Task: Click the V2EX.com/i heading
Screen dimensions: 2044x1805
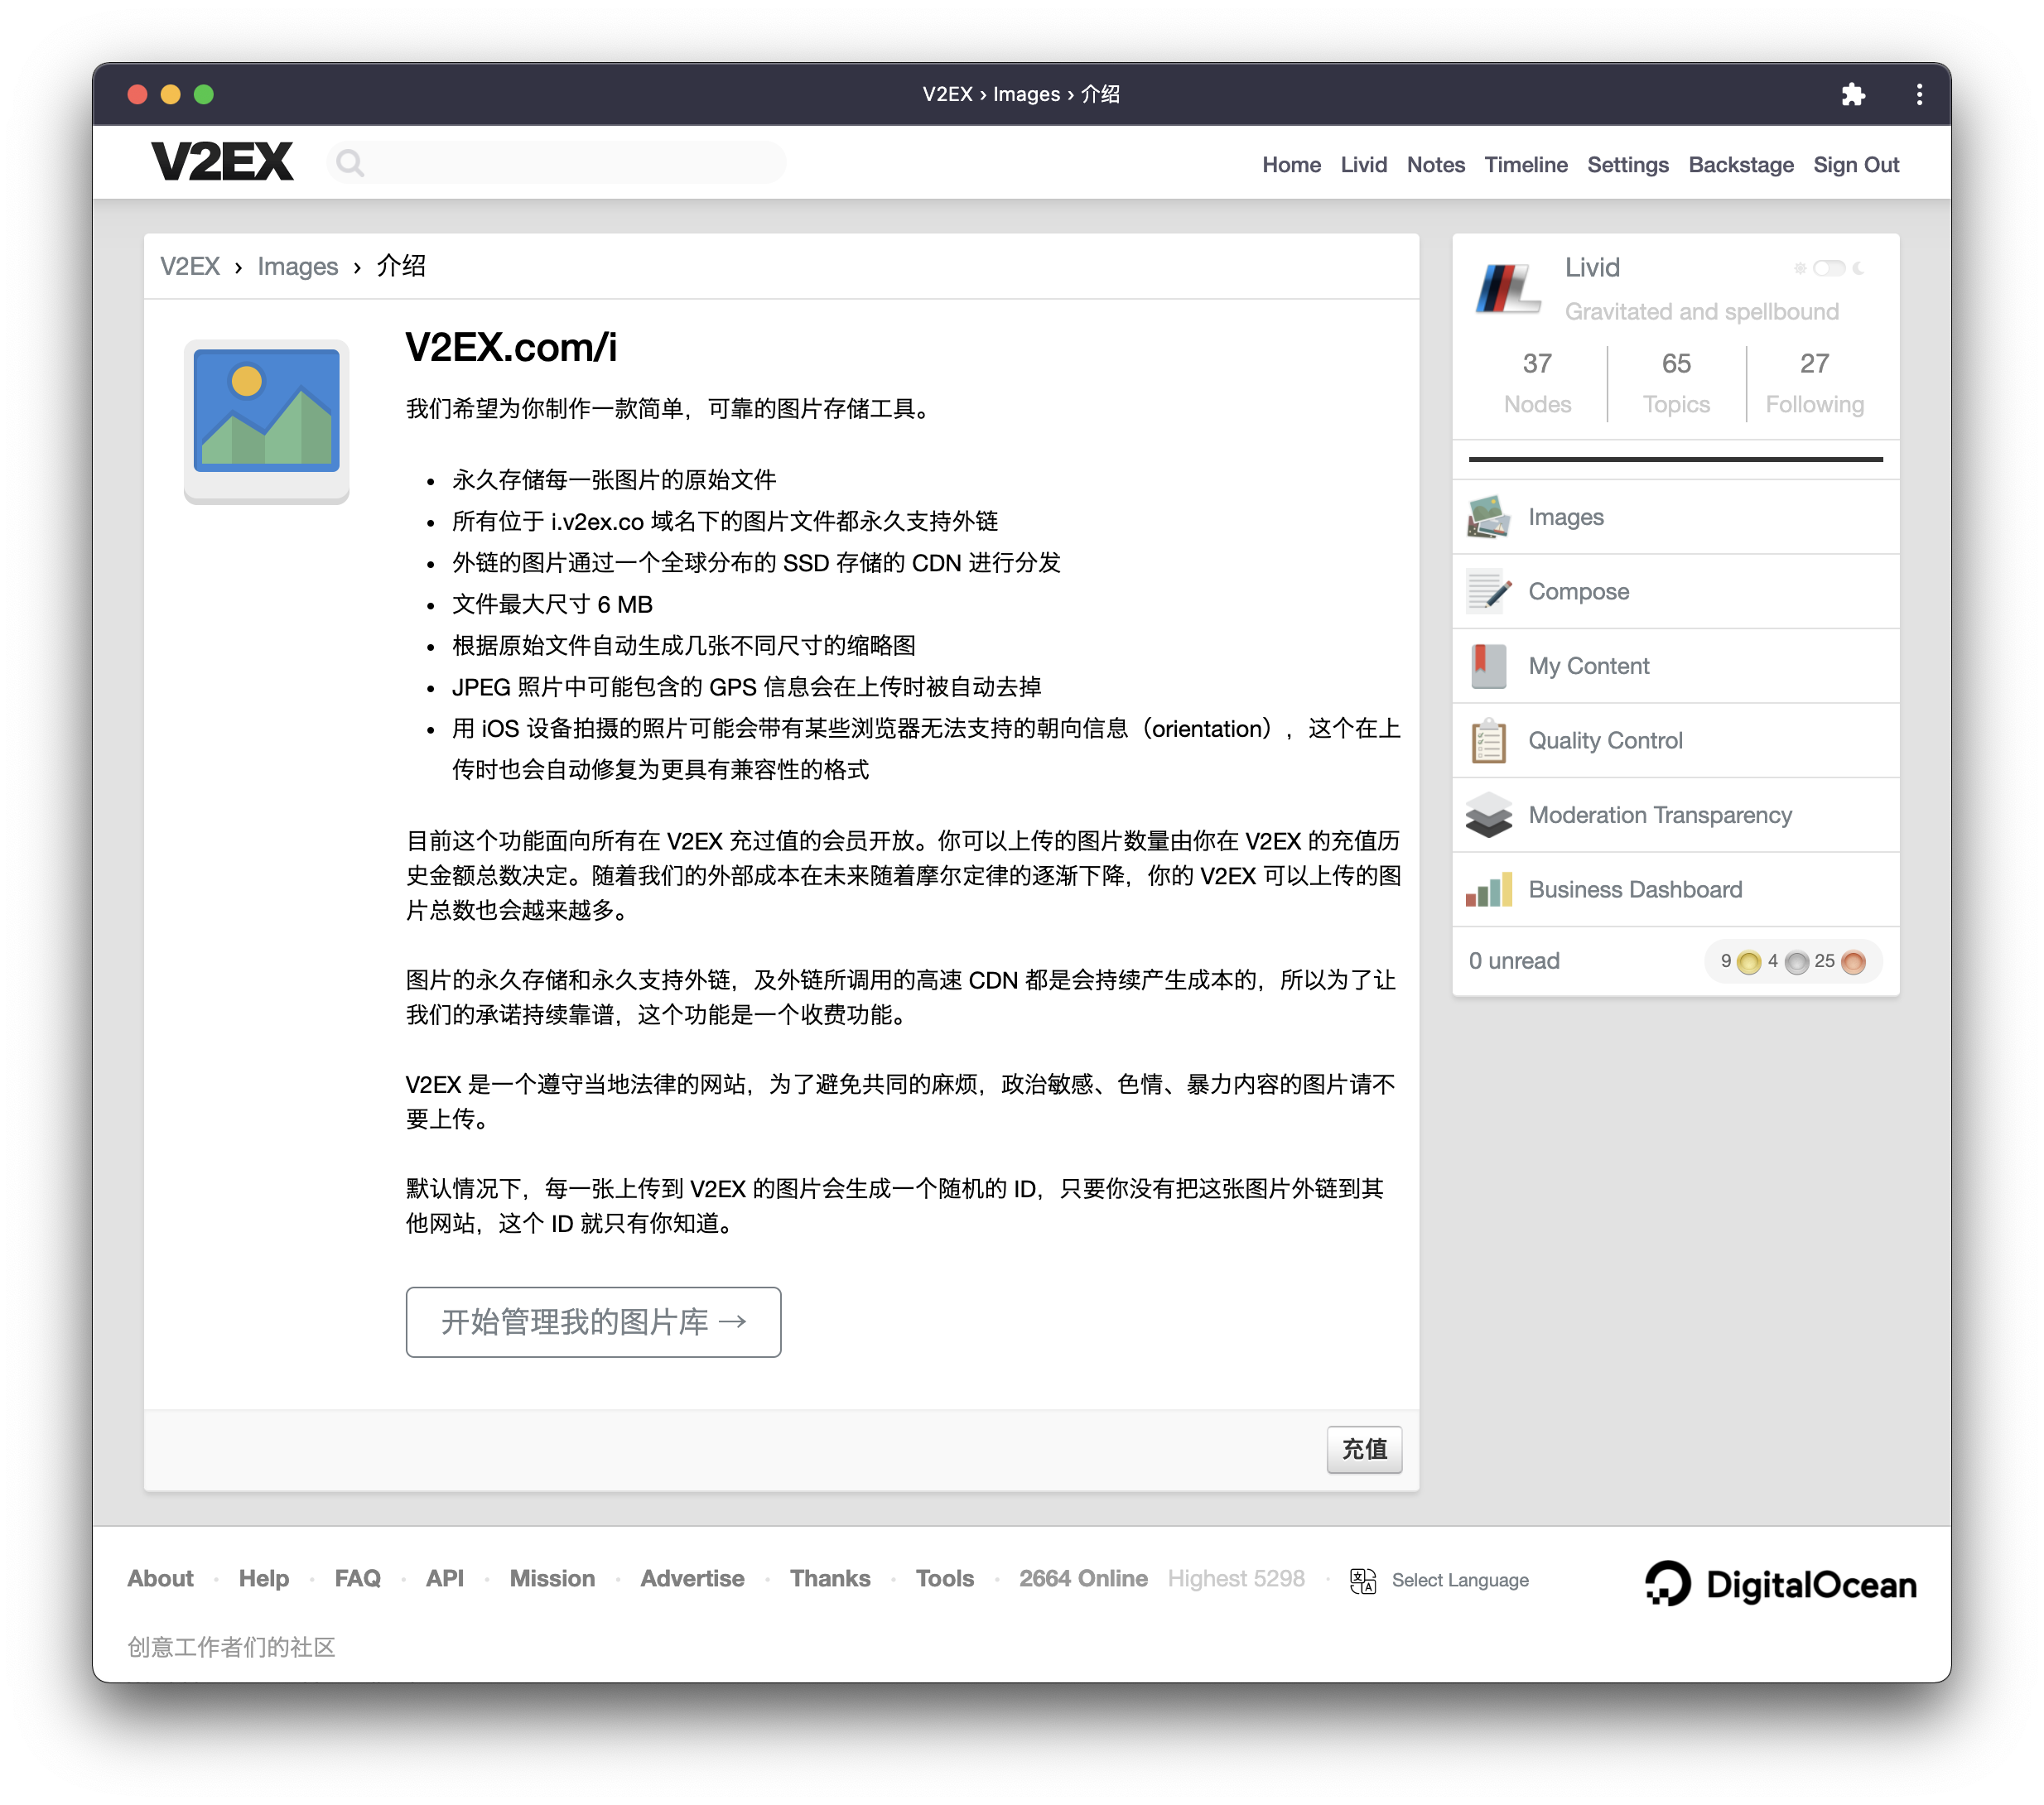Action: [511, 348]
